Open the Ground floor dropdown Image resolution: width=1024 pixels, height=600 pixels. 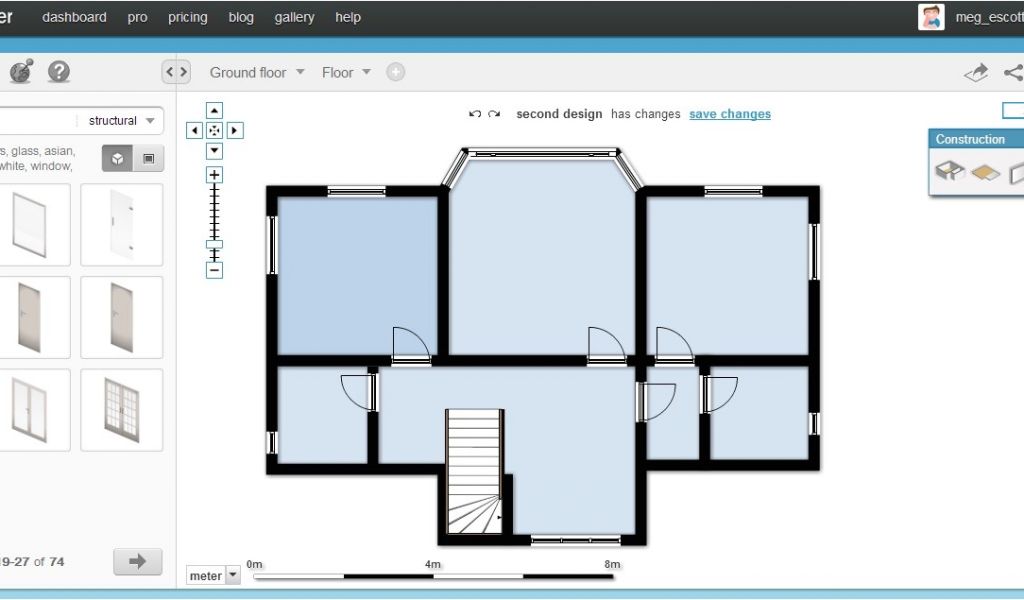(x=257, y=72)
